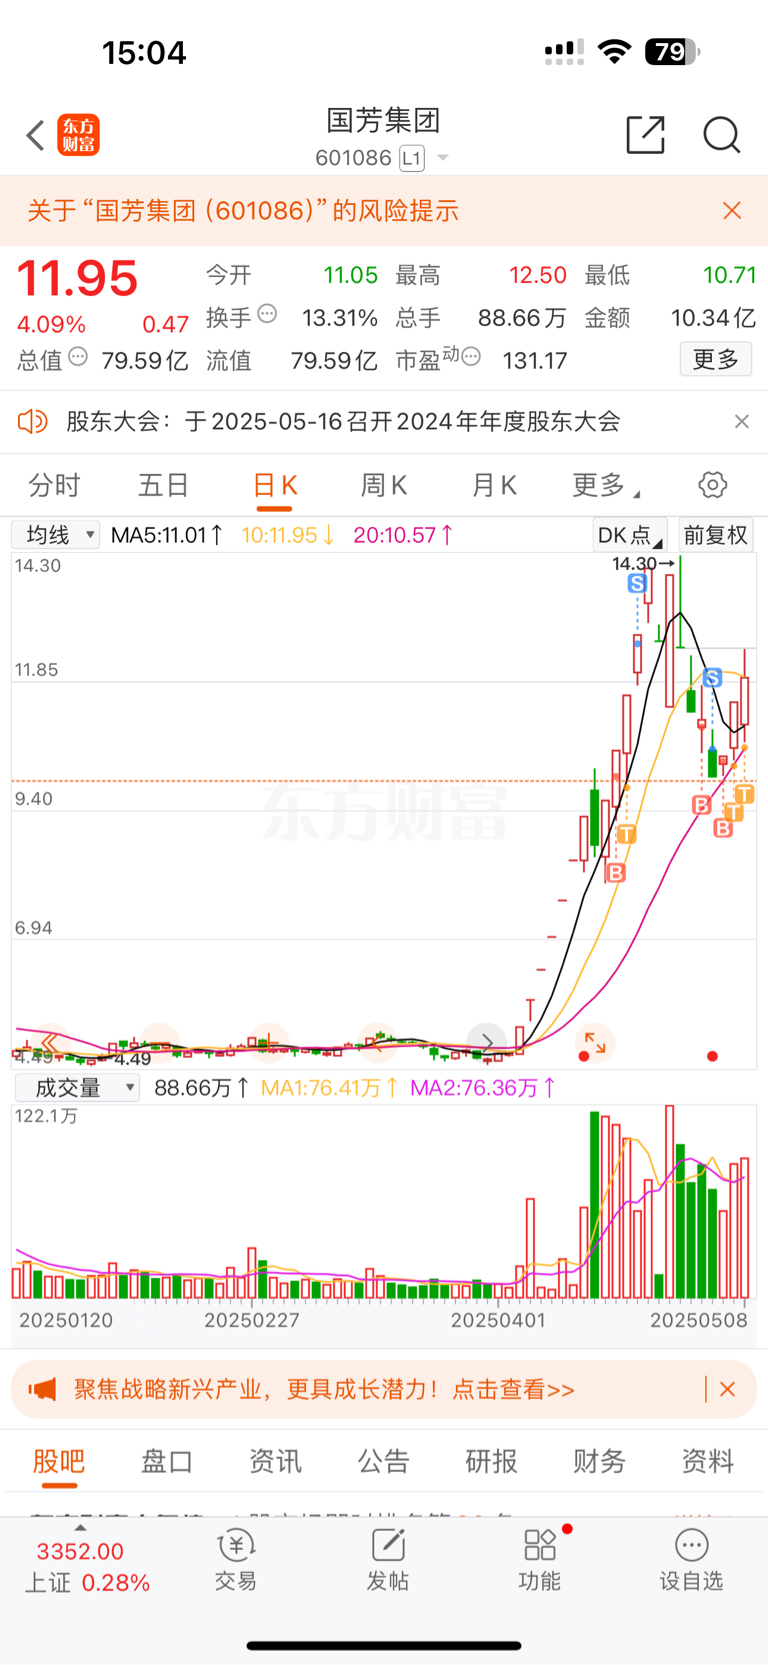Tap 设自选 add watchlist icon
This screenshot has width=768, height=1665.
(x=691, y=1560)
